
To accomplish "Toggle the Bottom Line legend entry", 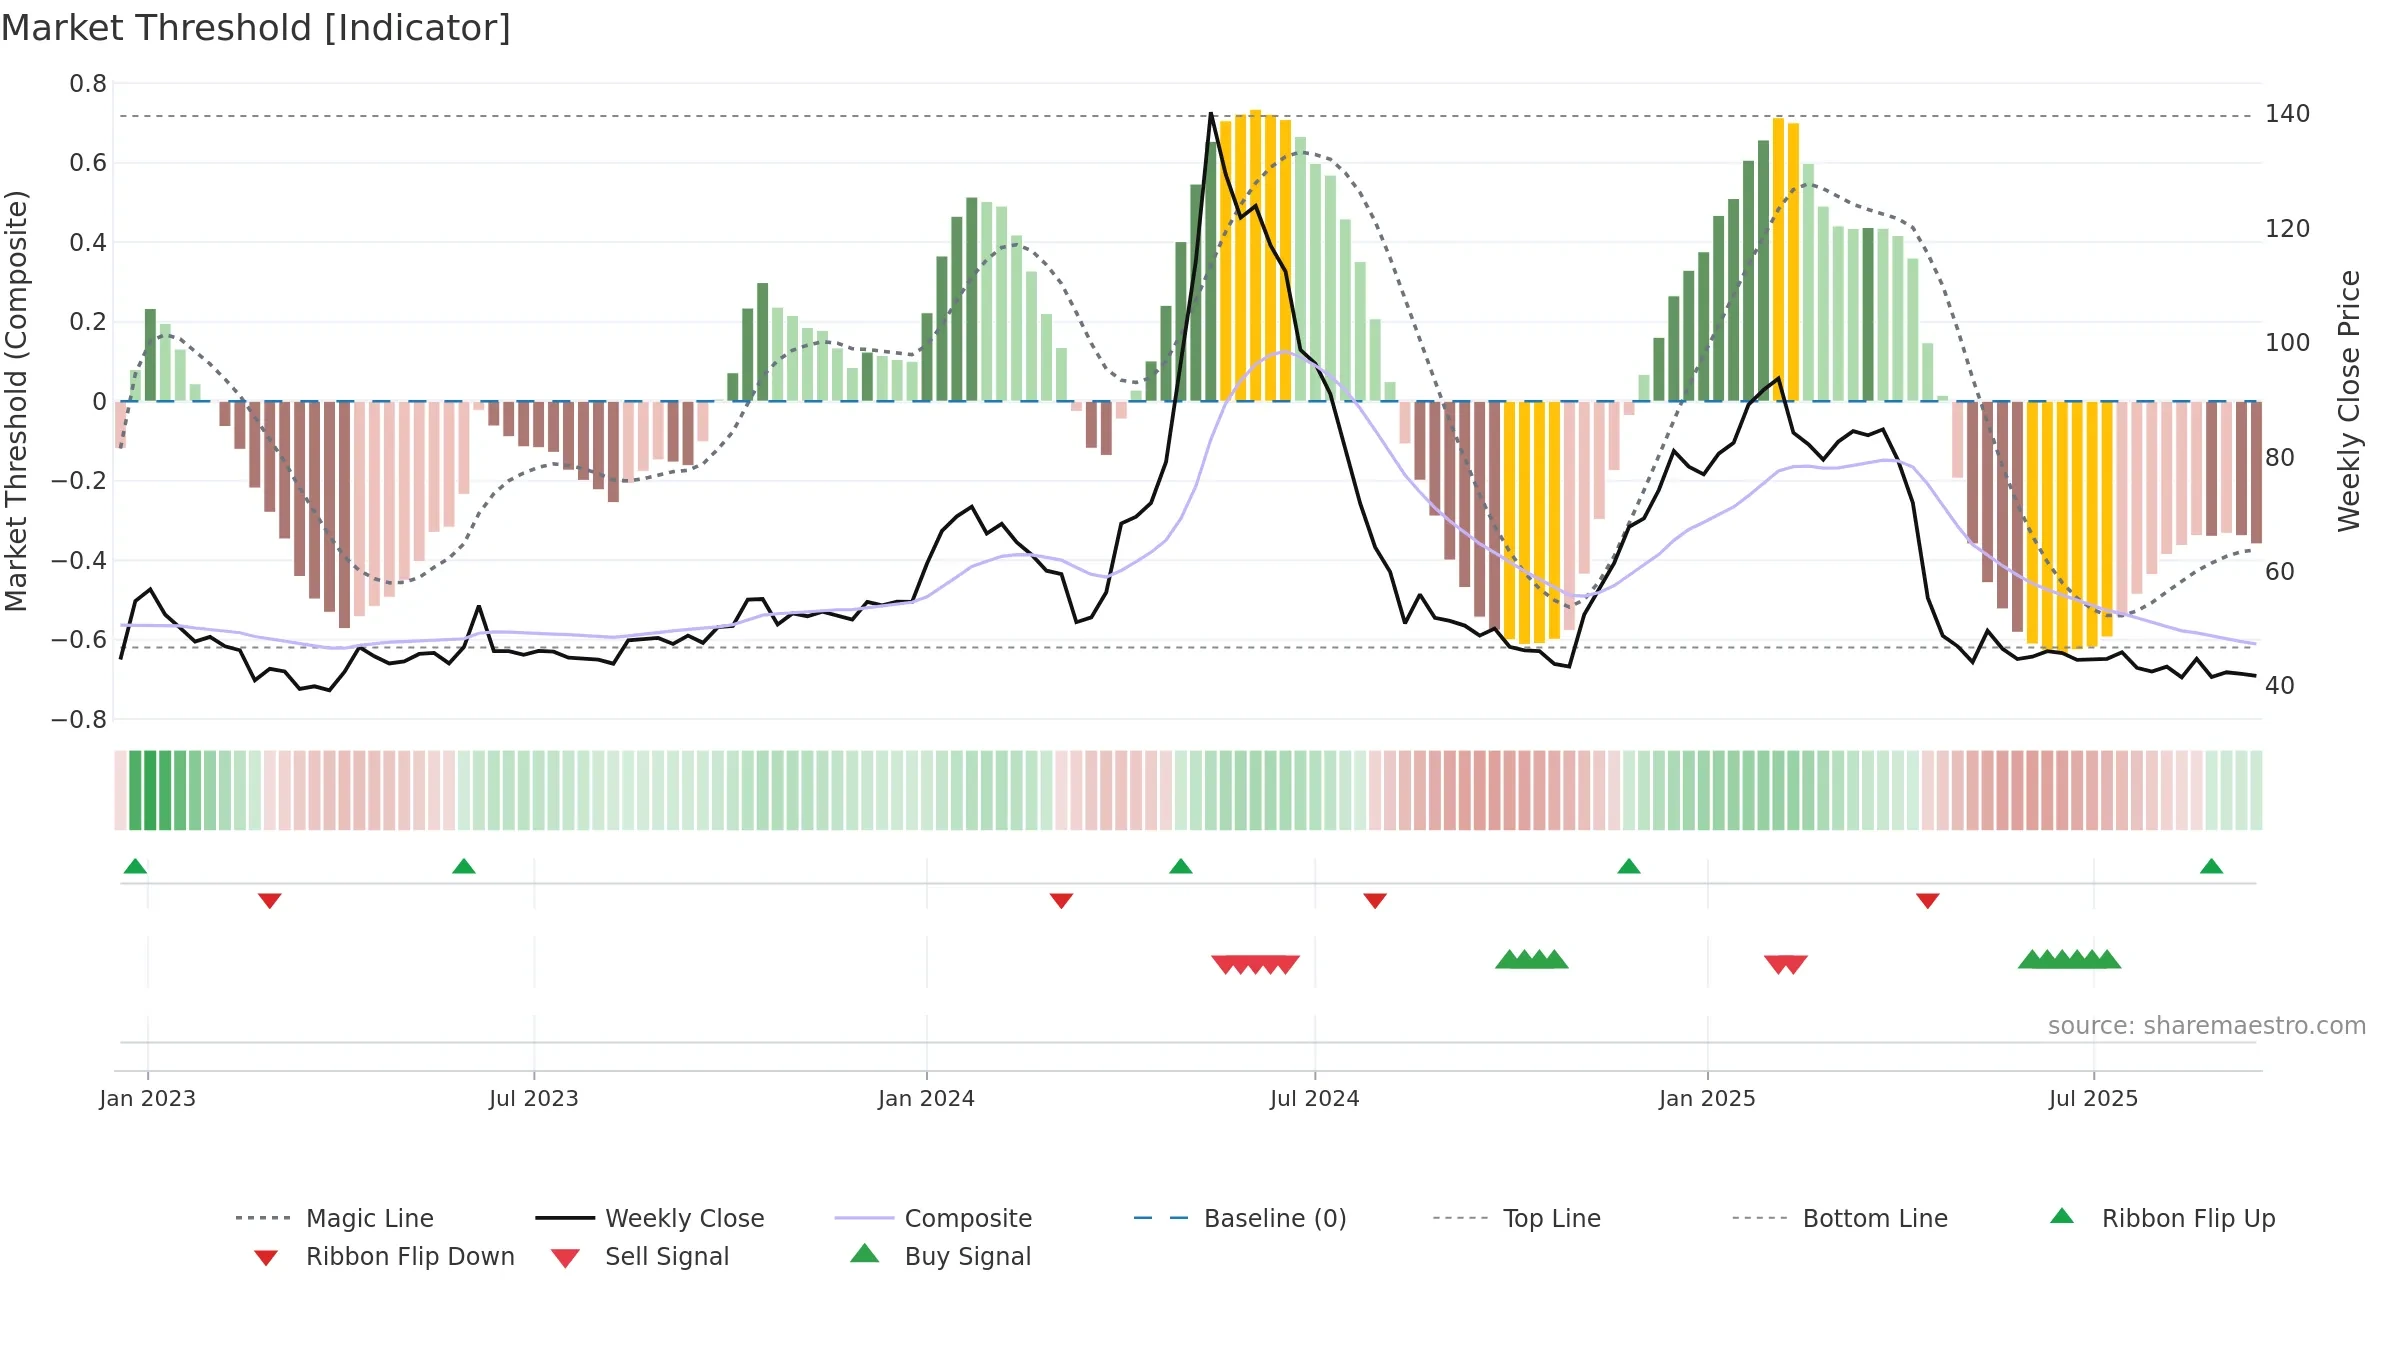I will coord(1840,1218).
